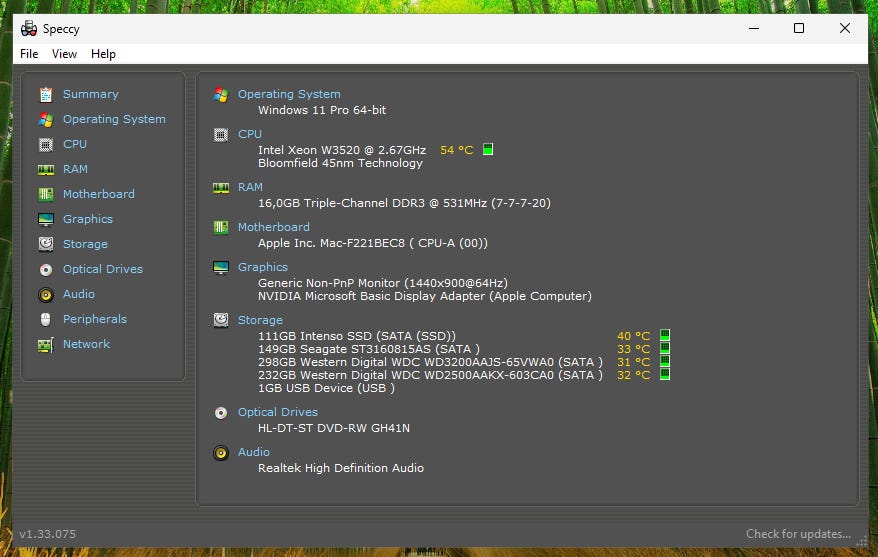This screenshot has height=557, width=878.
Task: Click the Operating System flag icon in sidebar
Action: [x=46, y=119]
